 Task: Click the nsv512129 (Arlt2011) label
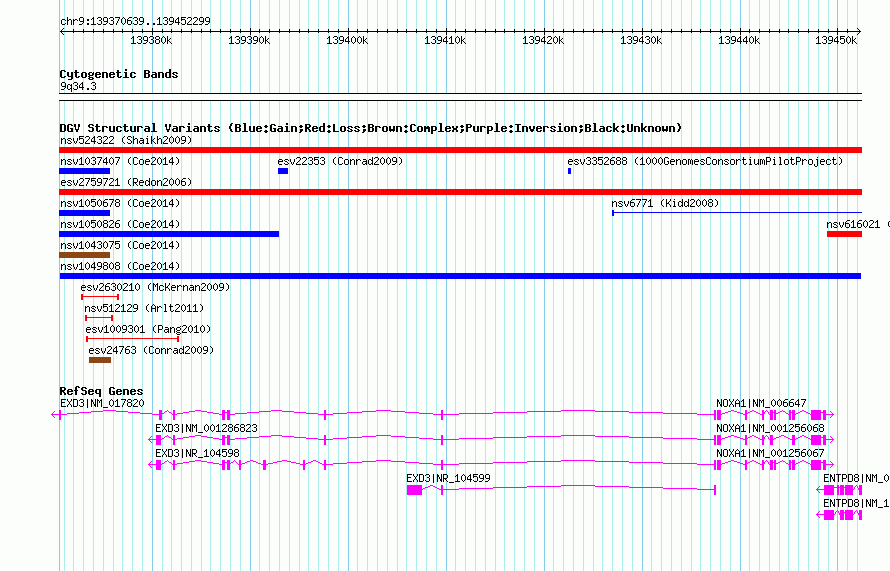point(144,308)
